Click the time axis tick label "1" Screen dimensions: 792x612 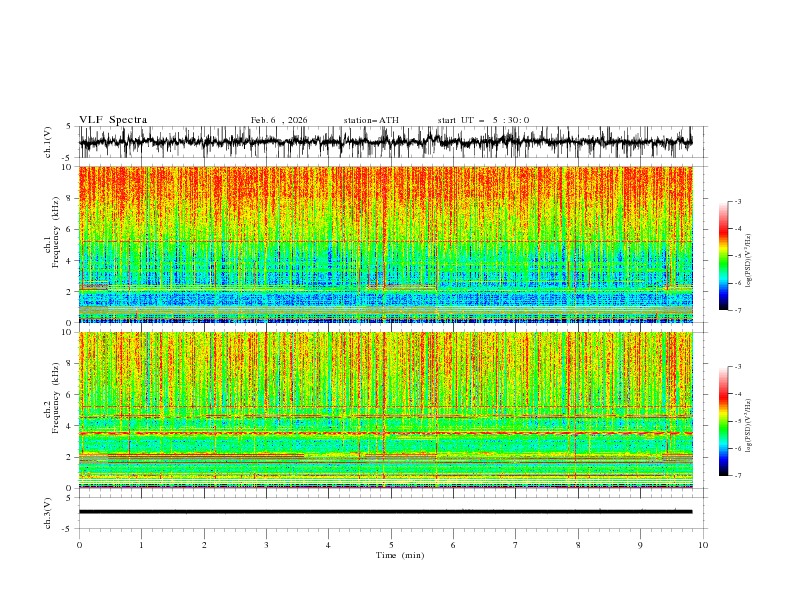[x=142, y=545]
